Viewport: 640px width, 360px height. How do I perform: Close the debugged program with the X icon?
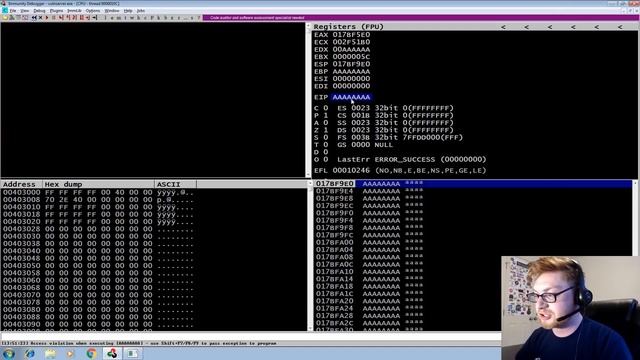tap(40, 18)
